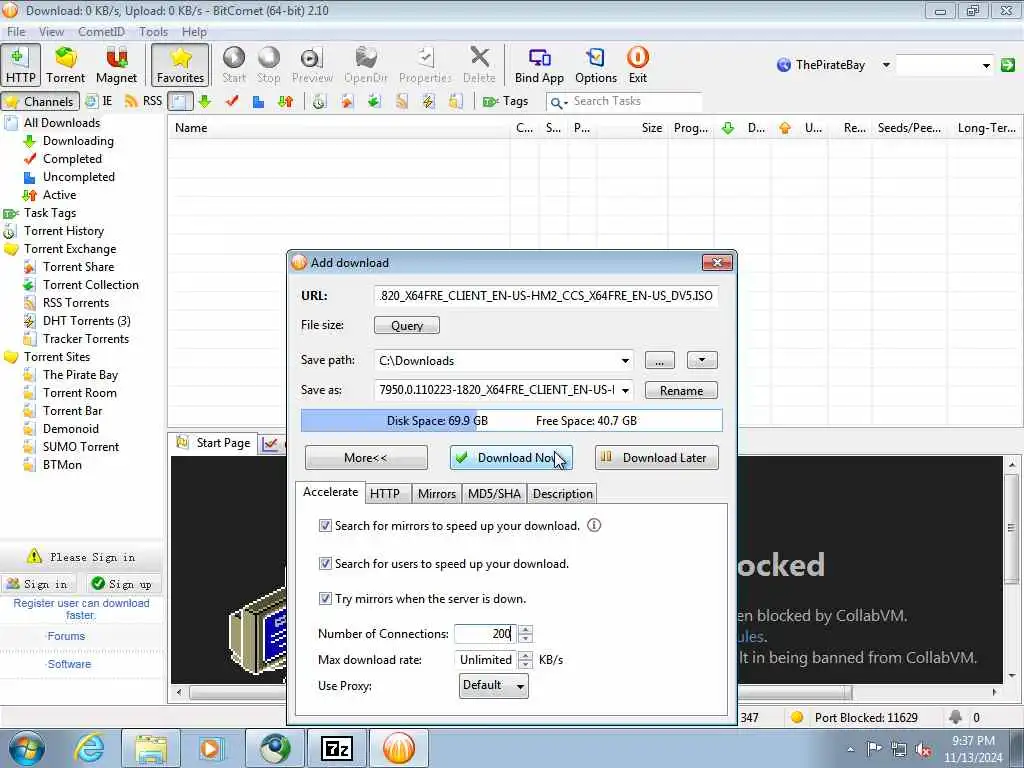The height and width of the screenshot is (768, 1024).
Task: Click the green down arrow filter icon
Action: [x=204, y=101]
